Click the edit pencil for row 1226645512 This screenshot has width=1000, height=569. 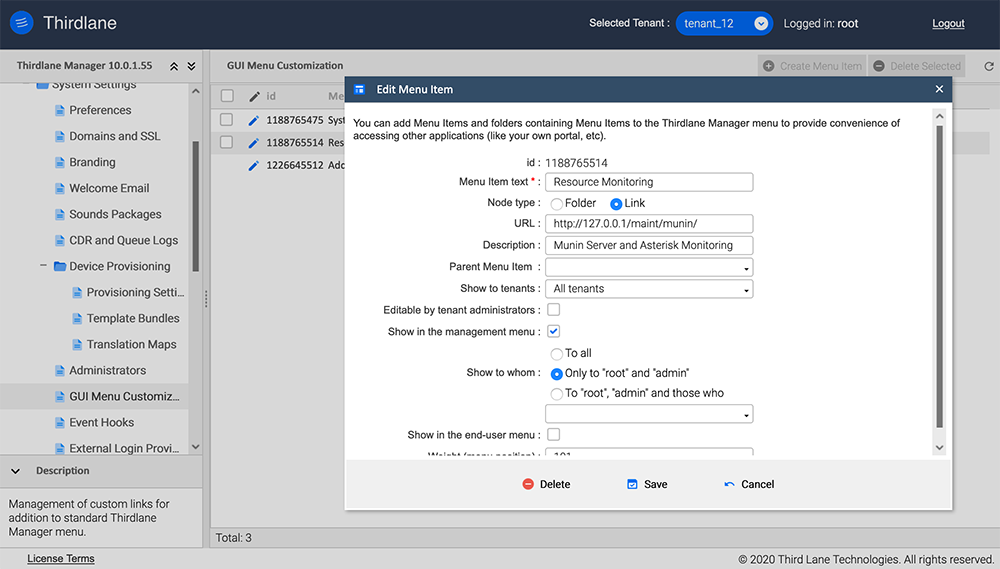253,166
